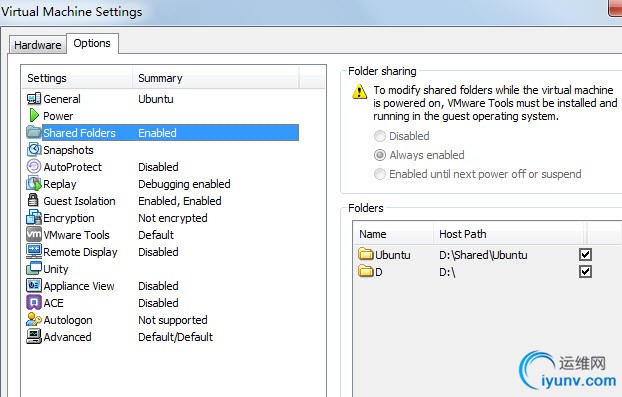The image size is (622, 397).
Task: Click the 'Not supported' summary value
Action: tap(173, 320)
